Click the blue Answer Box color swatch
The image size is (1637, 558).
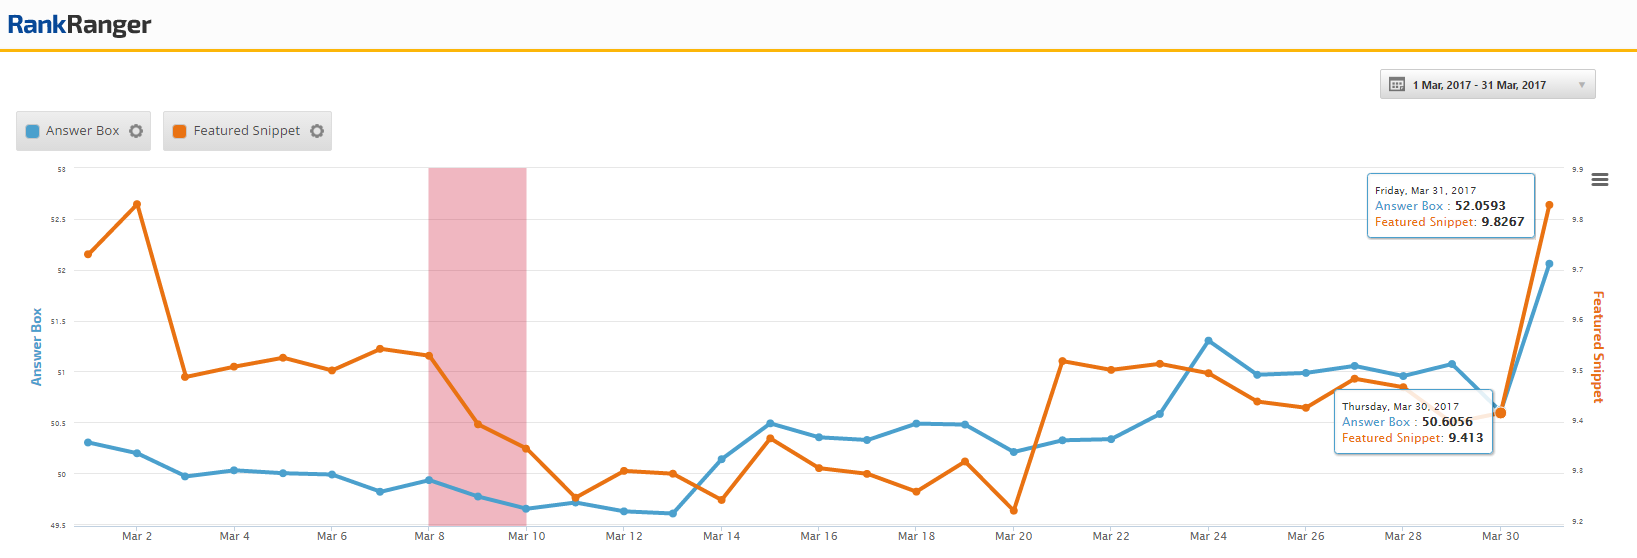32,131
